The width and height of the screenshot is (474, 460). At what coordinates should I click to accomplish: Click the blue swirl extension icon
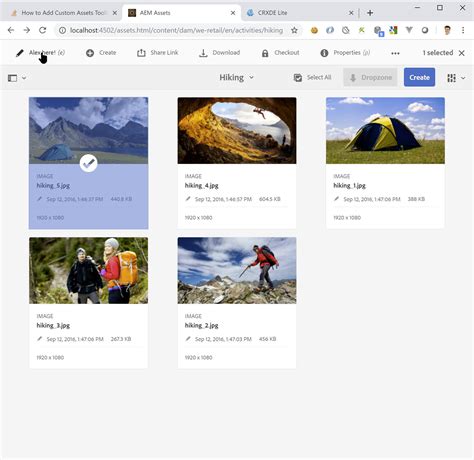(x=330, y=30)
